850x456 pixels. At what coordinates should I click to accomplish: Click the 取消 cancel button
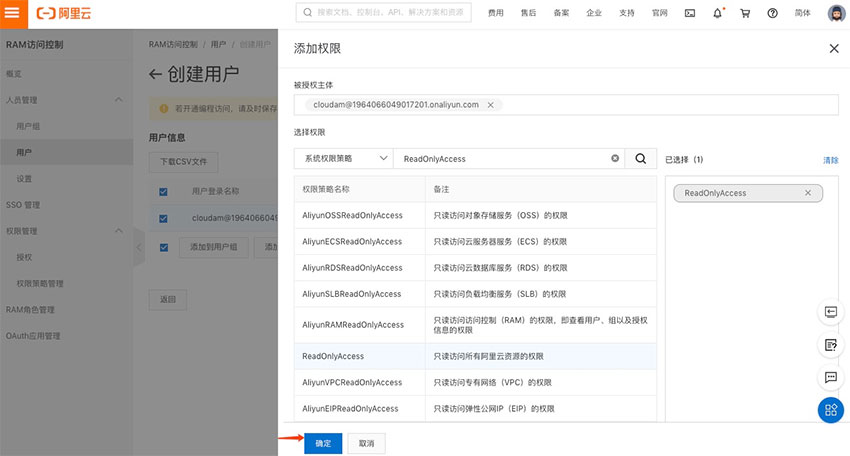[366, 444]
